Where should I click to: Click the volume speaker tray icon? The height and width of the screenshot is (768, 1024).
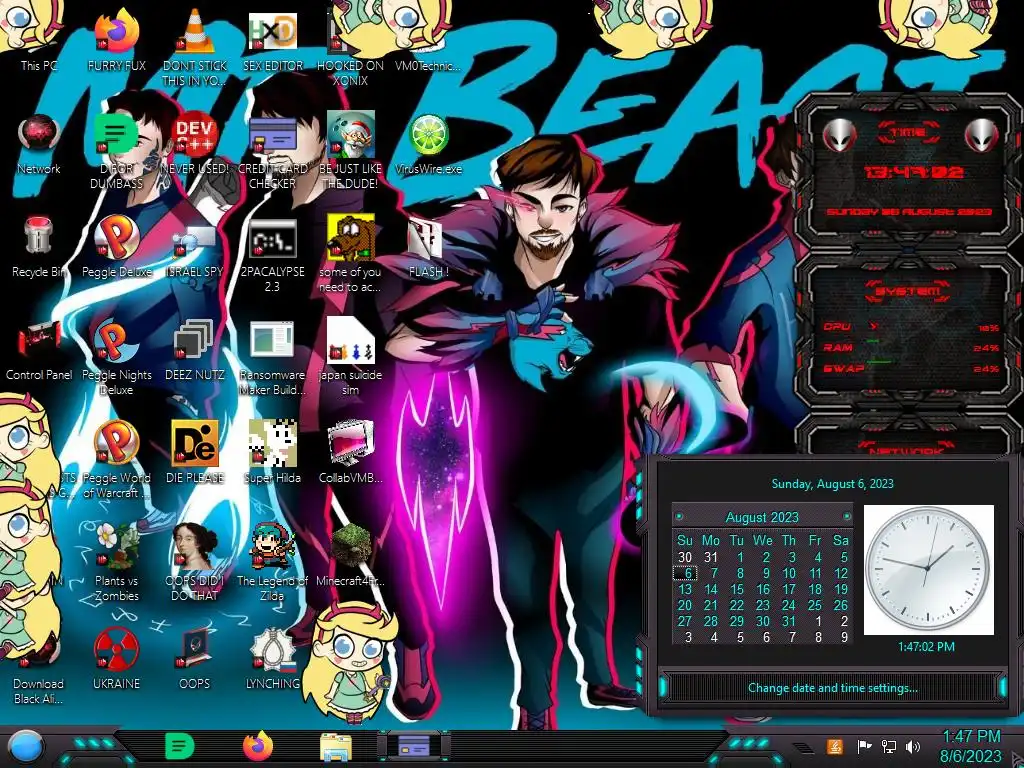913,746
